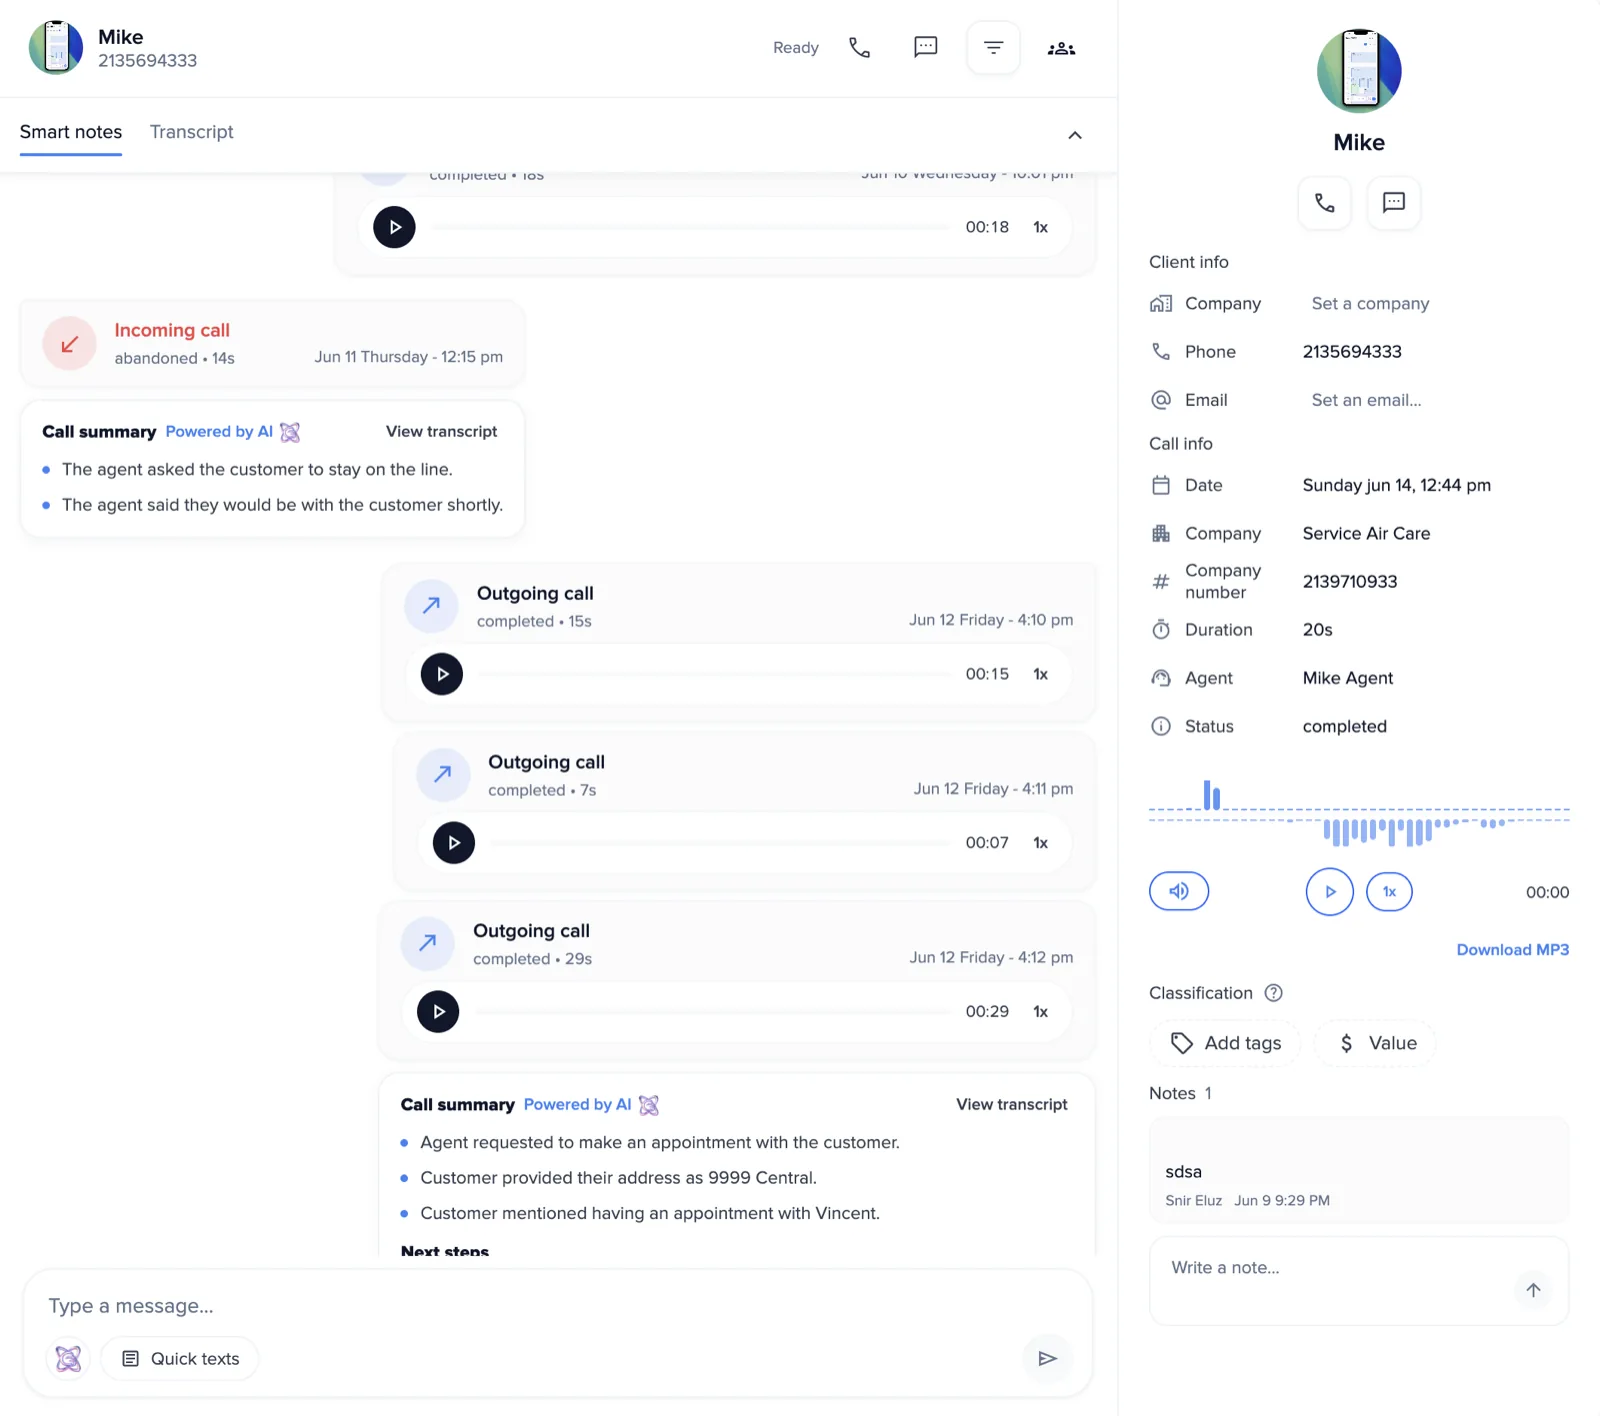The width and height of the screenshot is (1600, 1416).
Task: Switch to the Smart notes tab
Action: [71, 132]
